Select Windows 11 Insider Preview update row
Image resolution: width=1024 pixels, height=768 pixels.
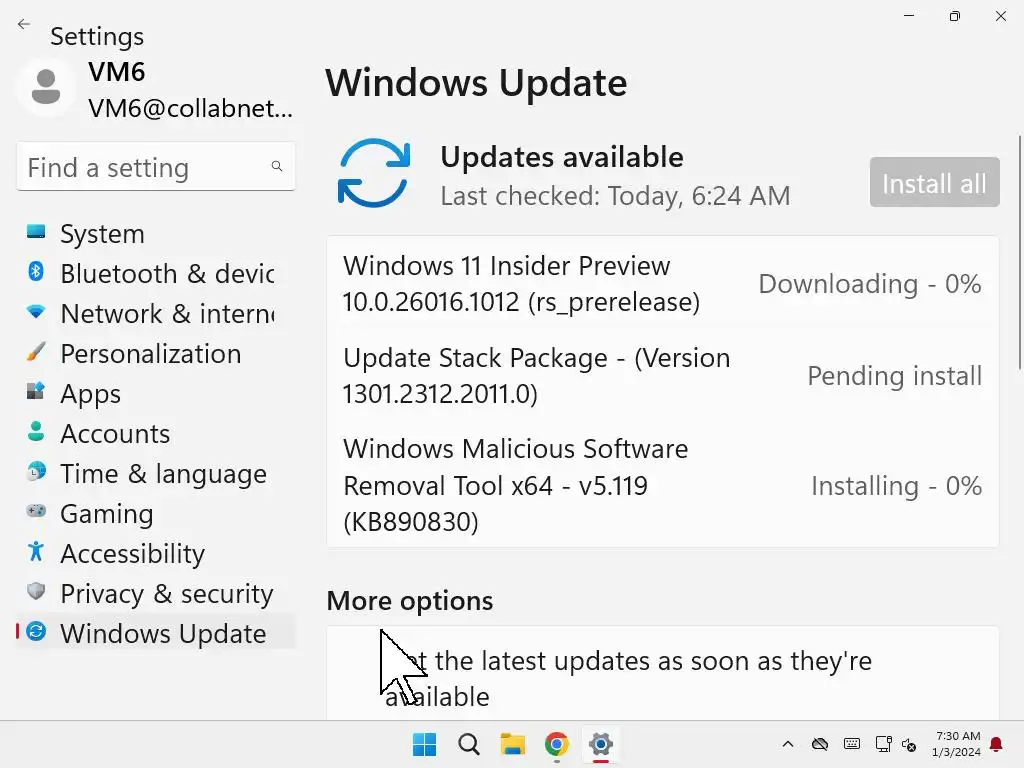pos(662,284)
